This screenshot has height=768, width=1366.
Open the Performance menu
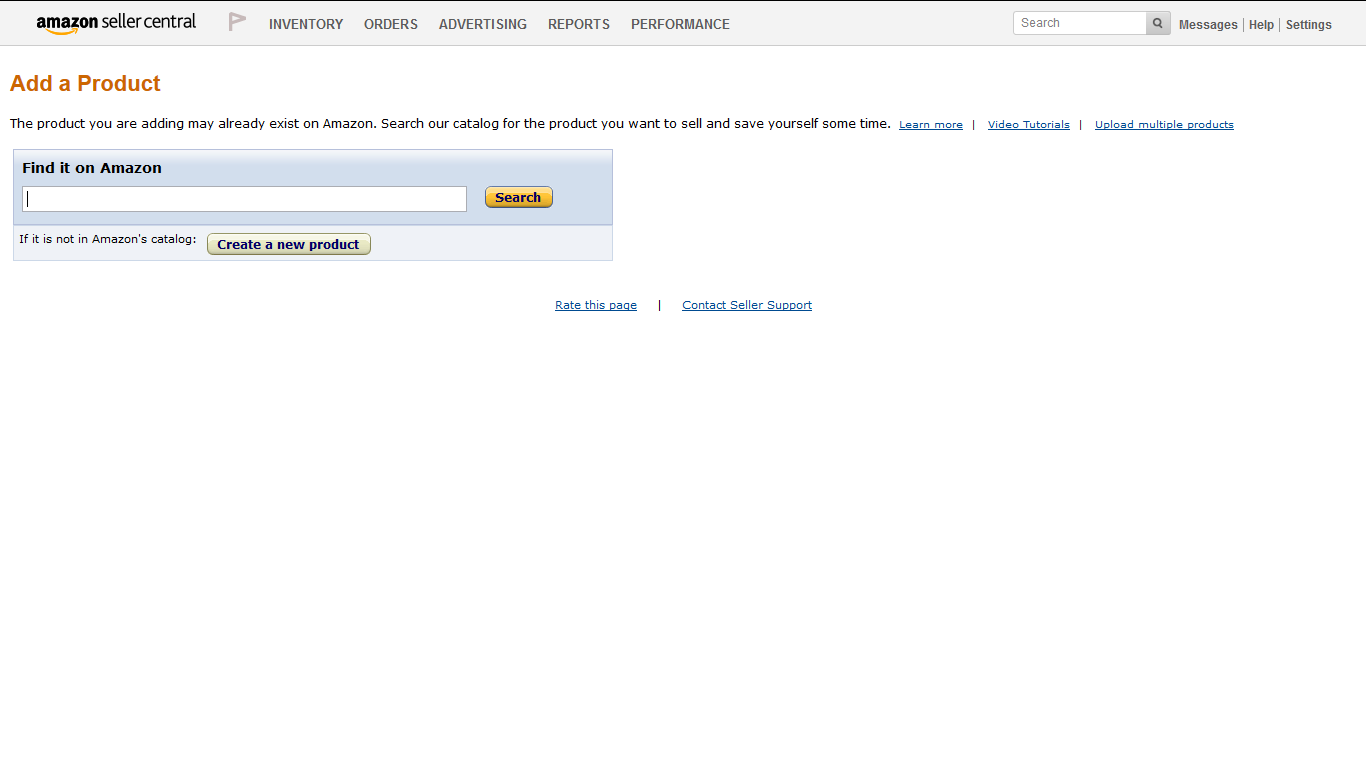tap(680, 24)
